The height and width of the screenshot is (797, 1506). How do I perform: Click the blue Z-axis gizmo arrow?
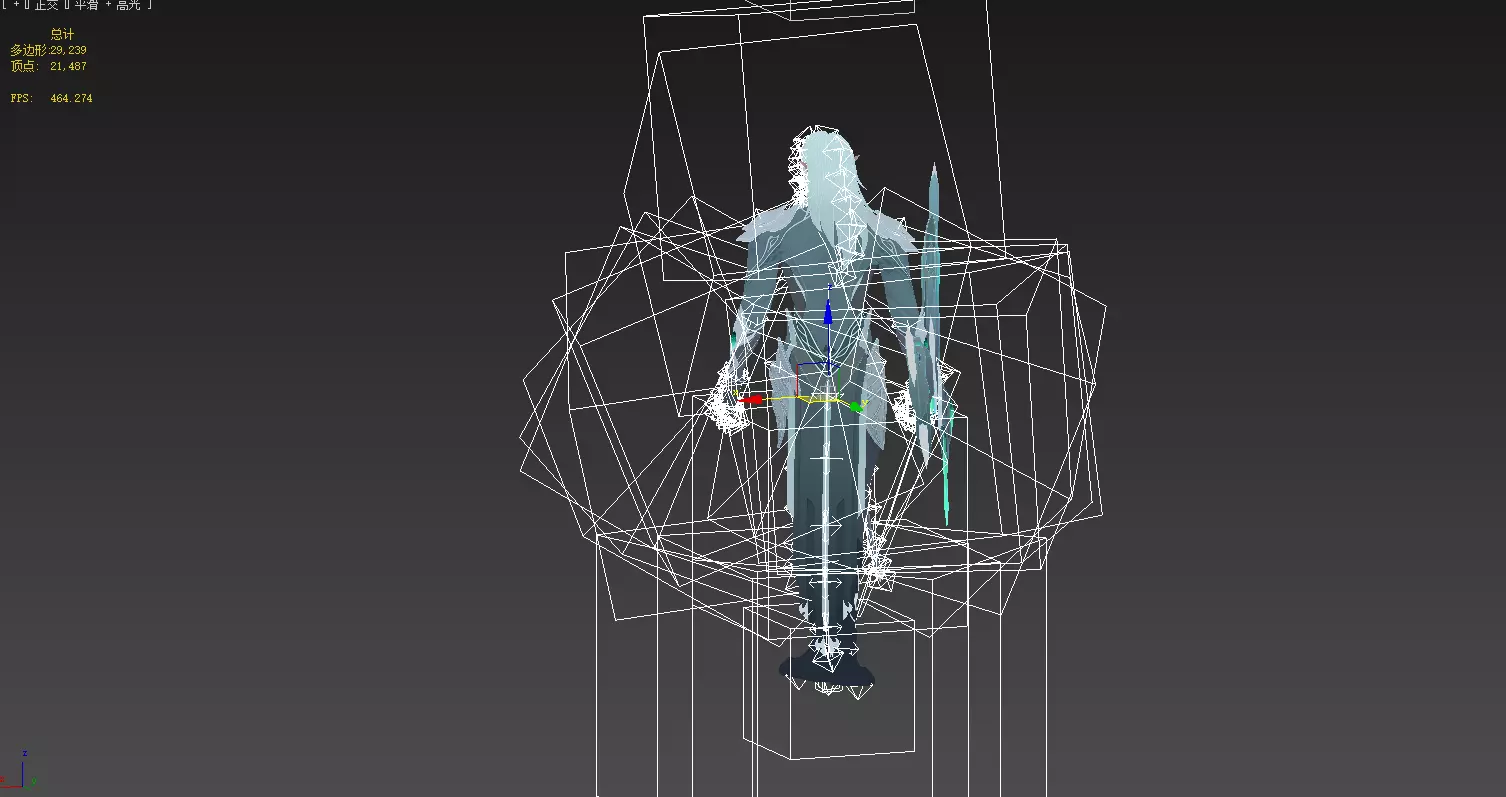[x=828, y=311]
